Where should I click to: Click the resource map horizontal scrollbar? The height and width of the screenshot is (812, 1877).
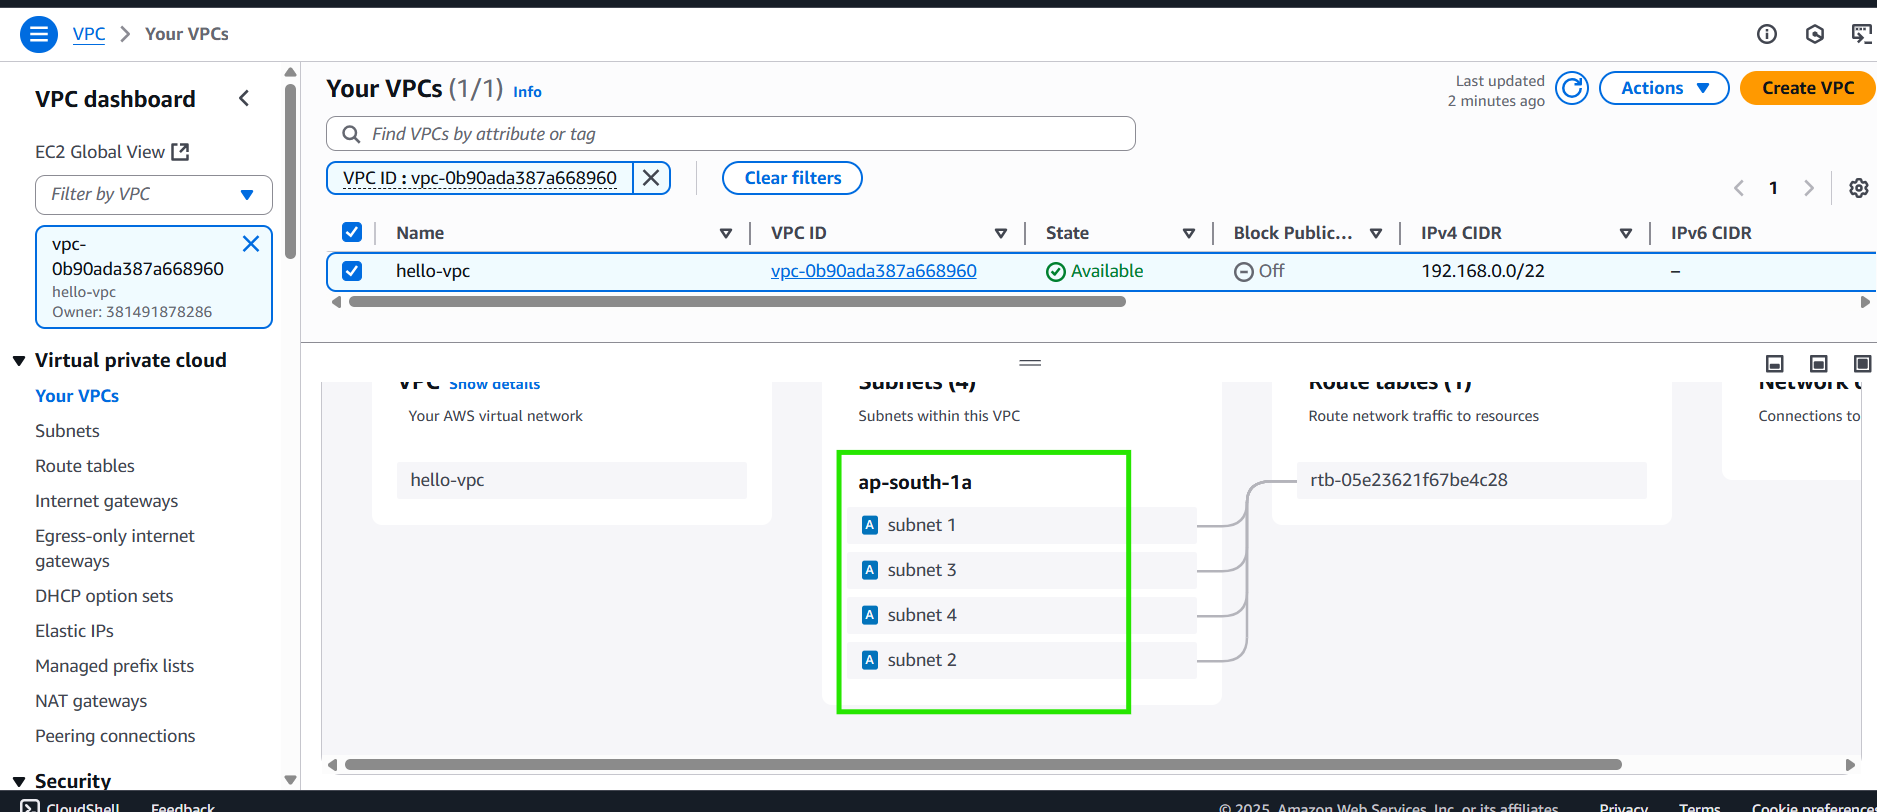(983, 765)
